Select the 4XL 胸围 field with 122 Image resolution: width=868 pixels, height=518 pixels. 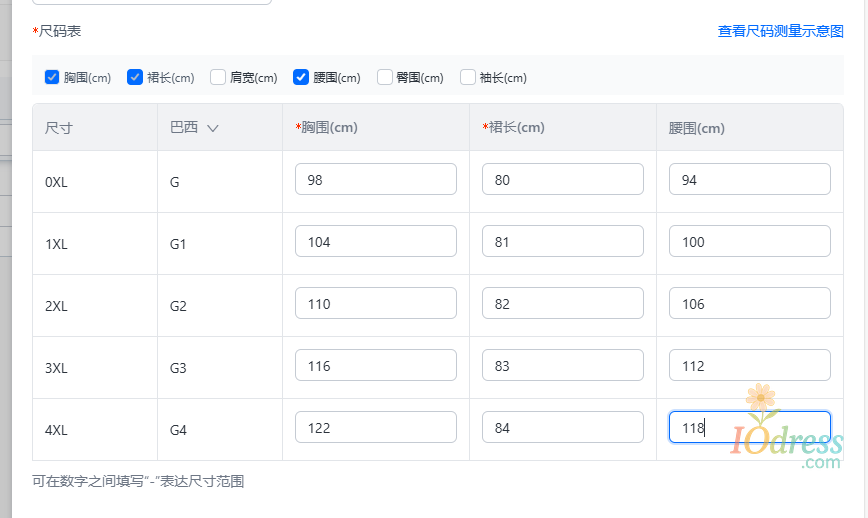[375, 428]
